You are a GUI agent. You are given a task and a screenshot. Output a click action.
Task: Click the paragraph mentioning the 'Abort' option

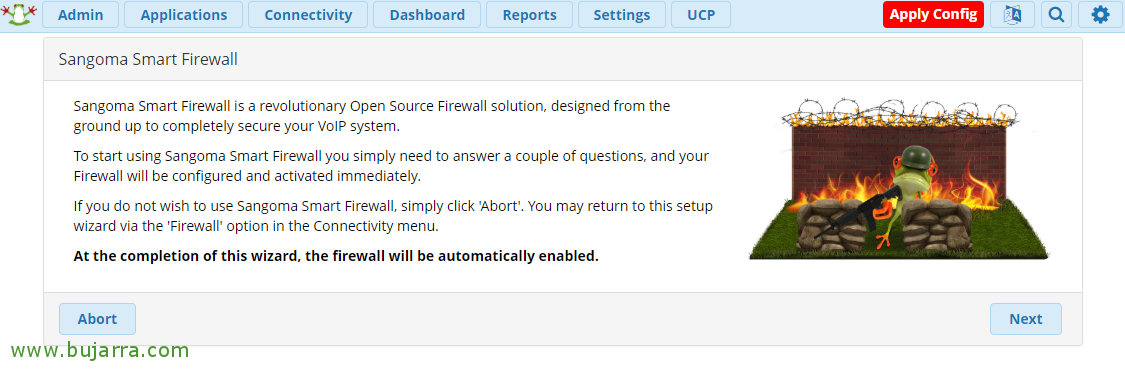coord(393,216)
